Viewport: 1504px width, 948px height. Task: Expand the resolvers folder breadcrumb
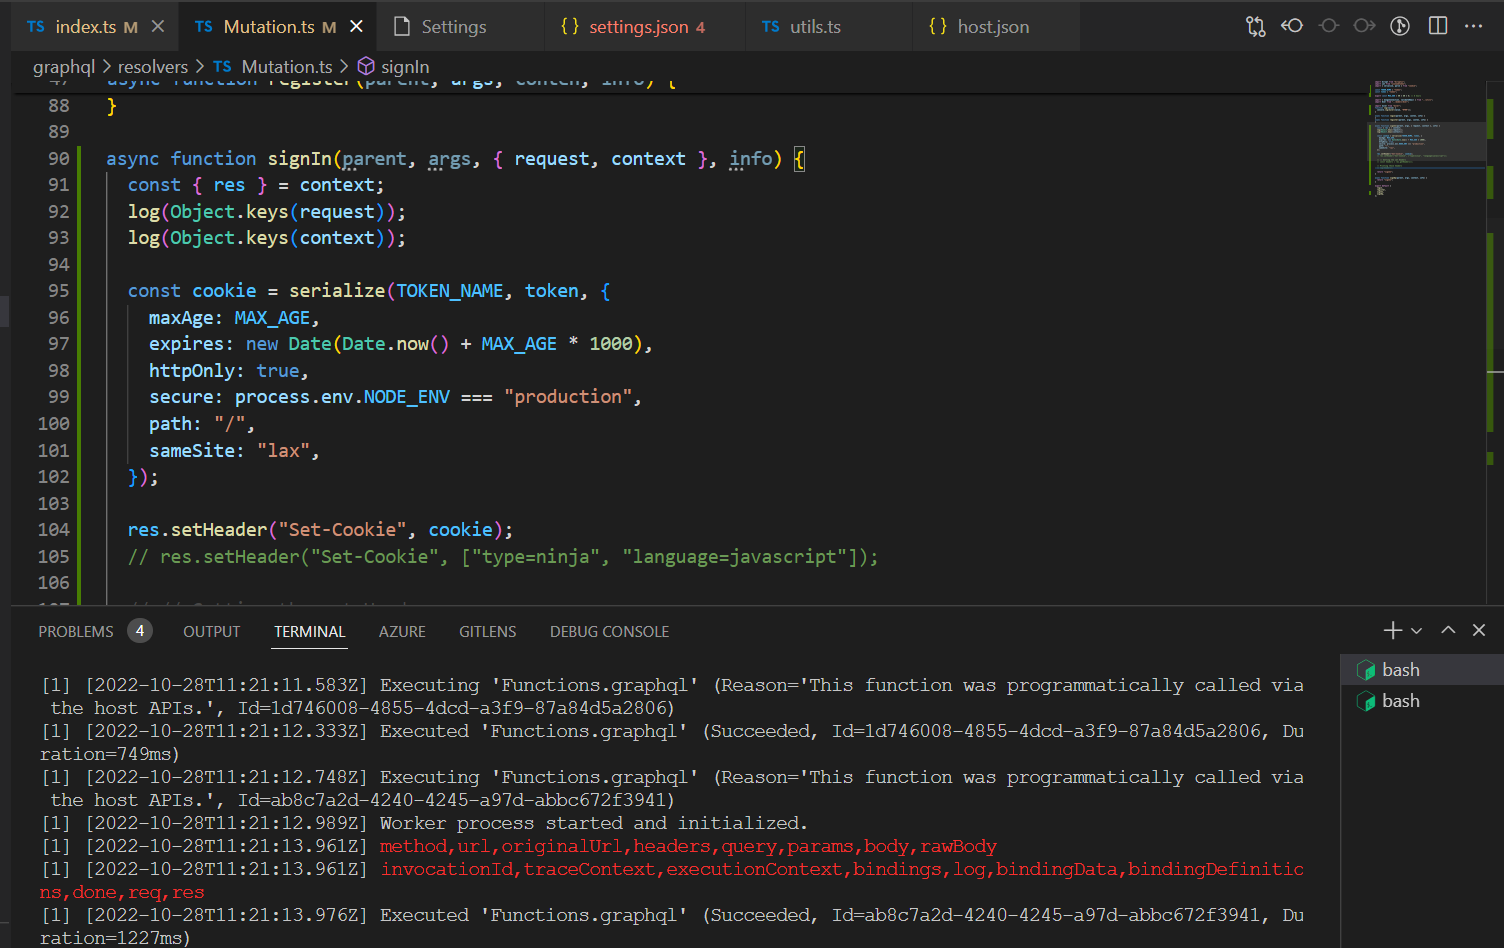pos(152,67)
